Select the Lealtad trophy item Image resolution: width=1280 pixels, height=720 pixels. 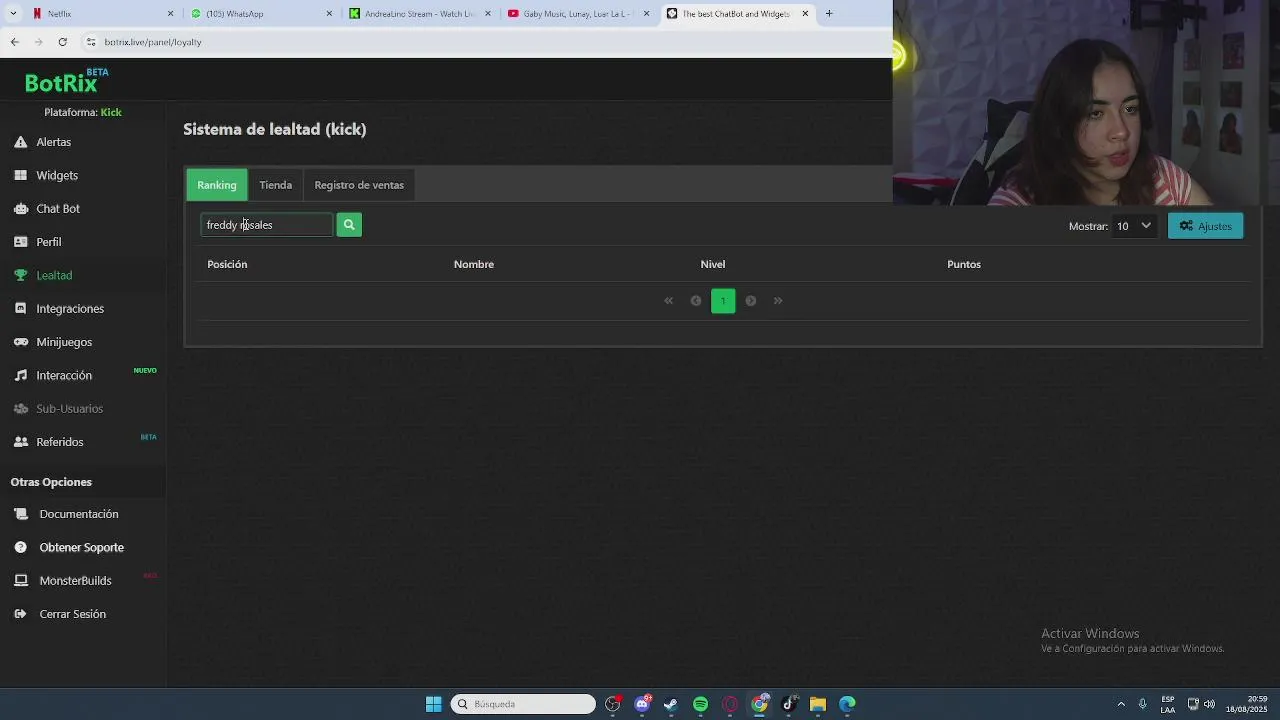pos(20,275)
